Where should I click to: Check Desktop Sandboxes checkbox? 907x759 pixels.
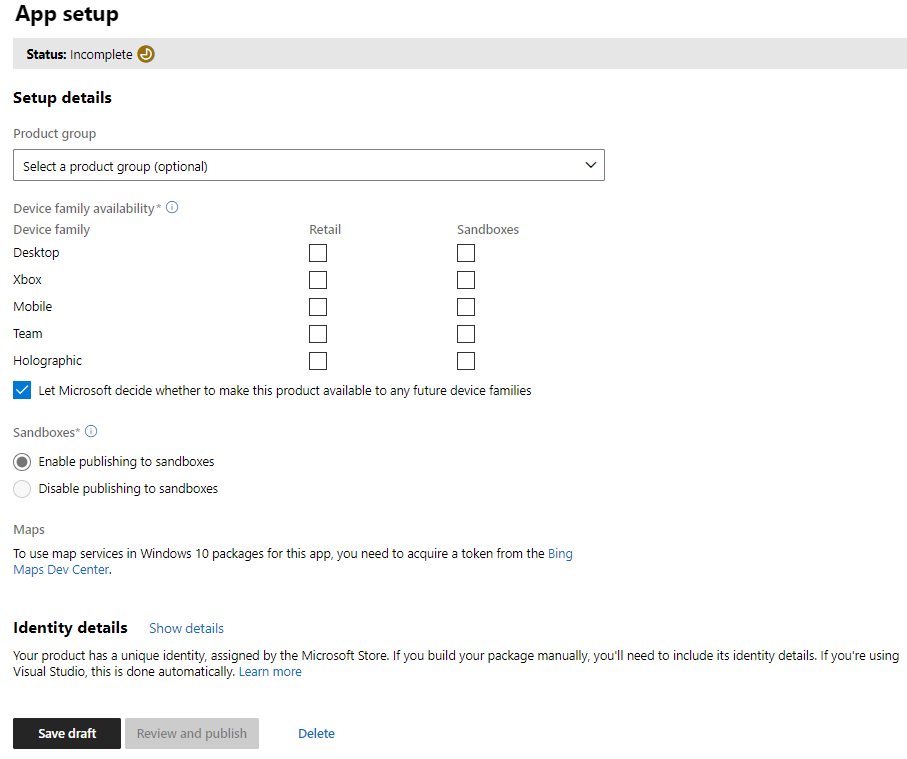pyautogui.click(x=466, y=253)
